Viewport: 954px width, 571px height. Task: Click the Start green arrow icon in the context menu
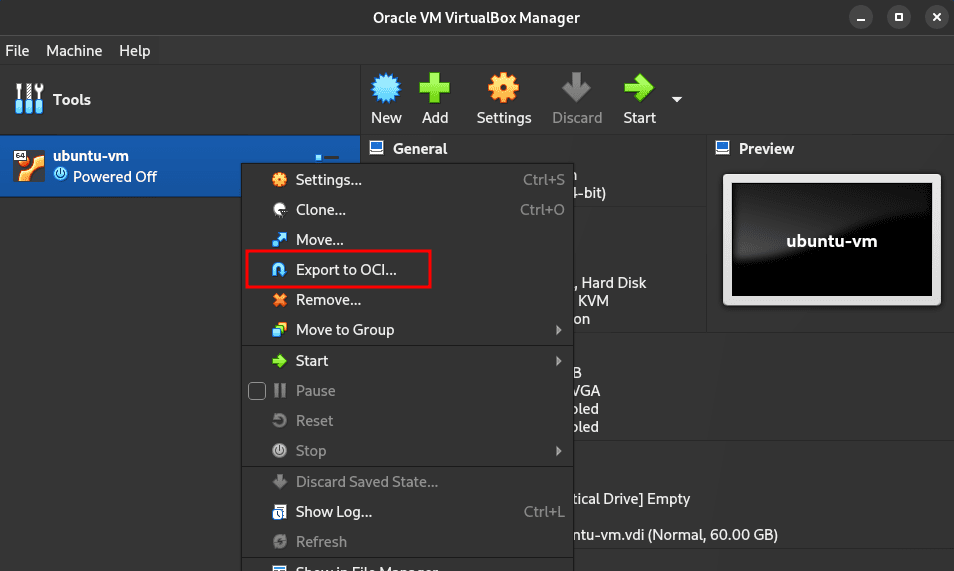[x=279, y=361]
